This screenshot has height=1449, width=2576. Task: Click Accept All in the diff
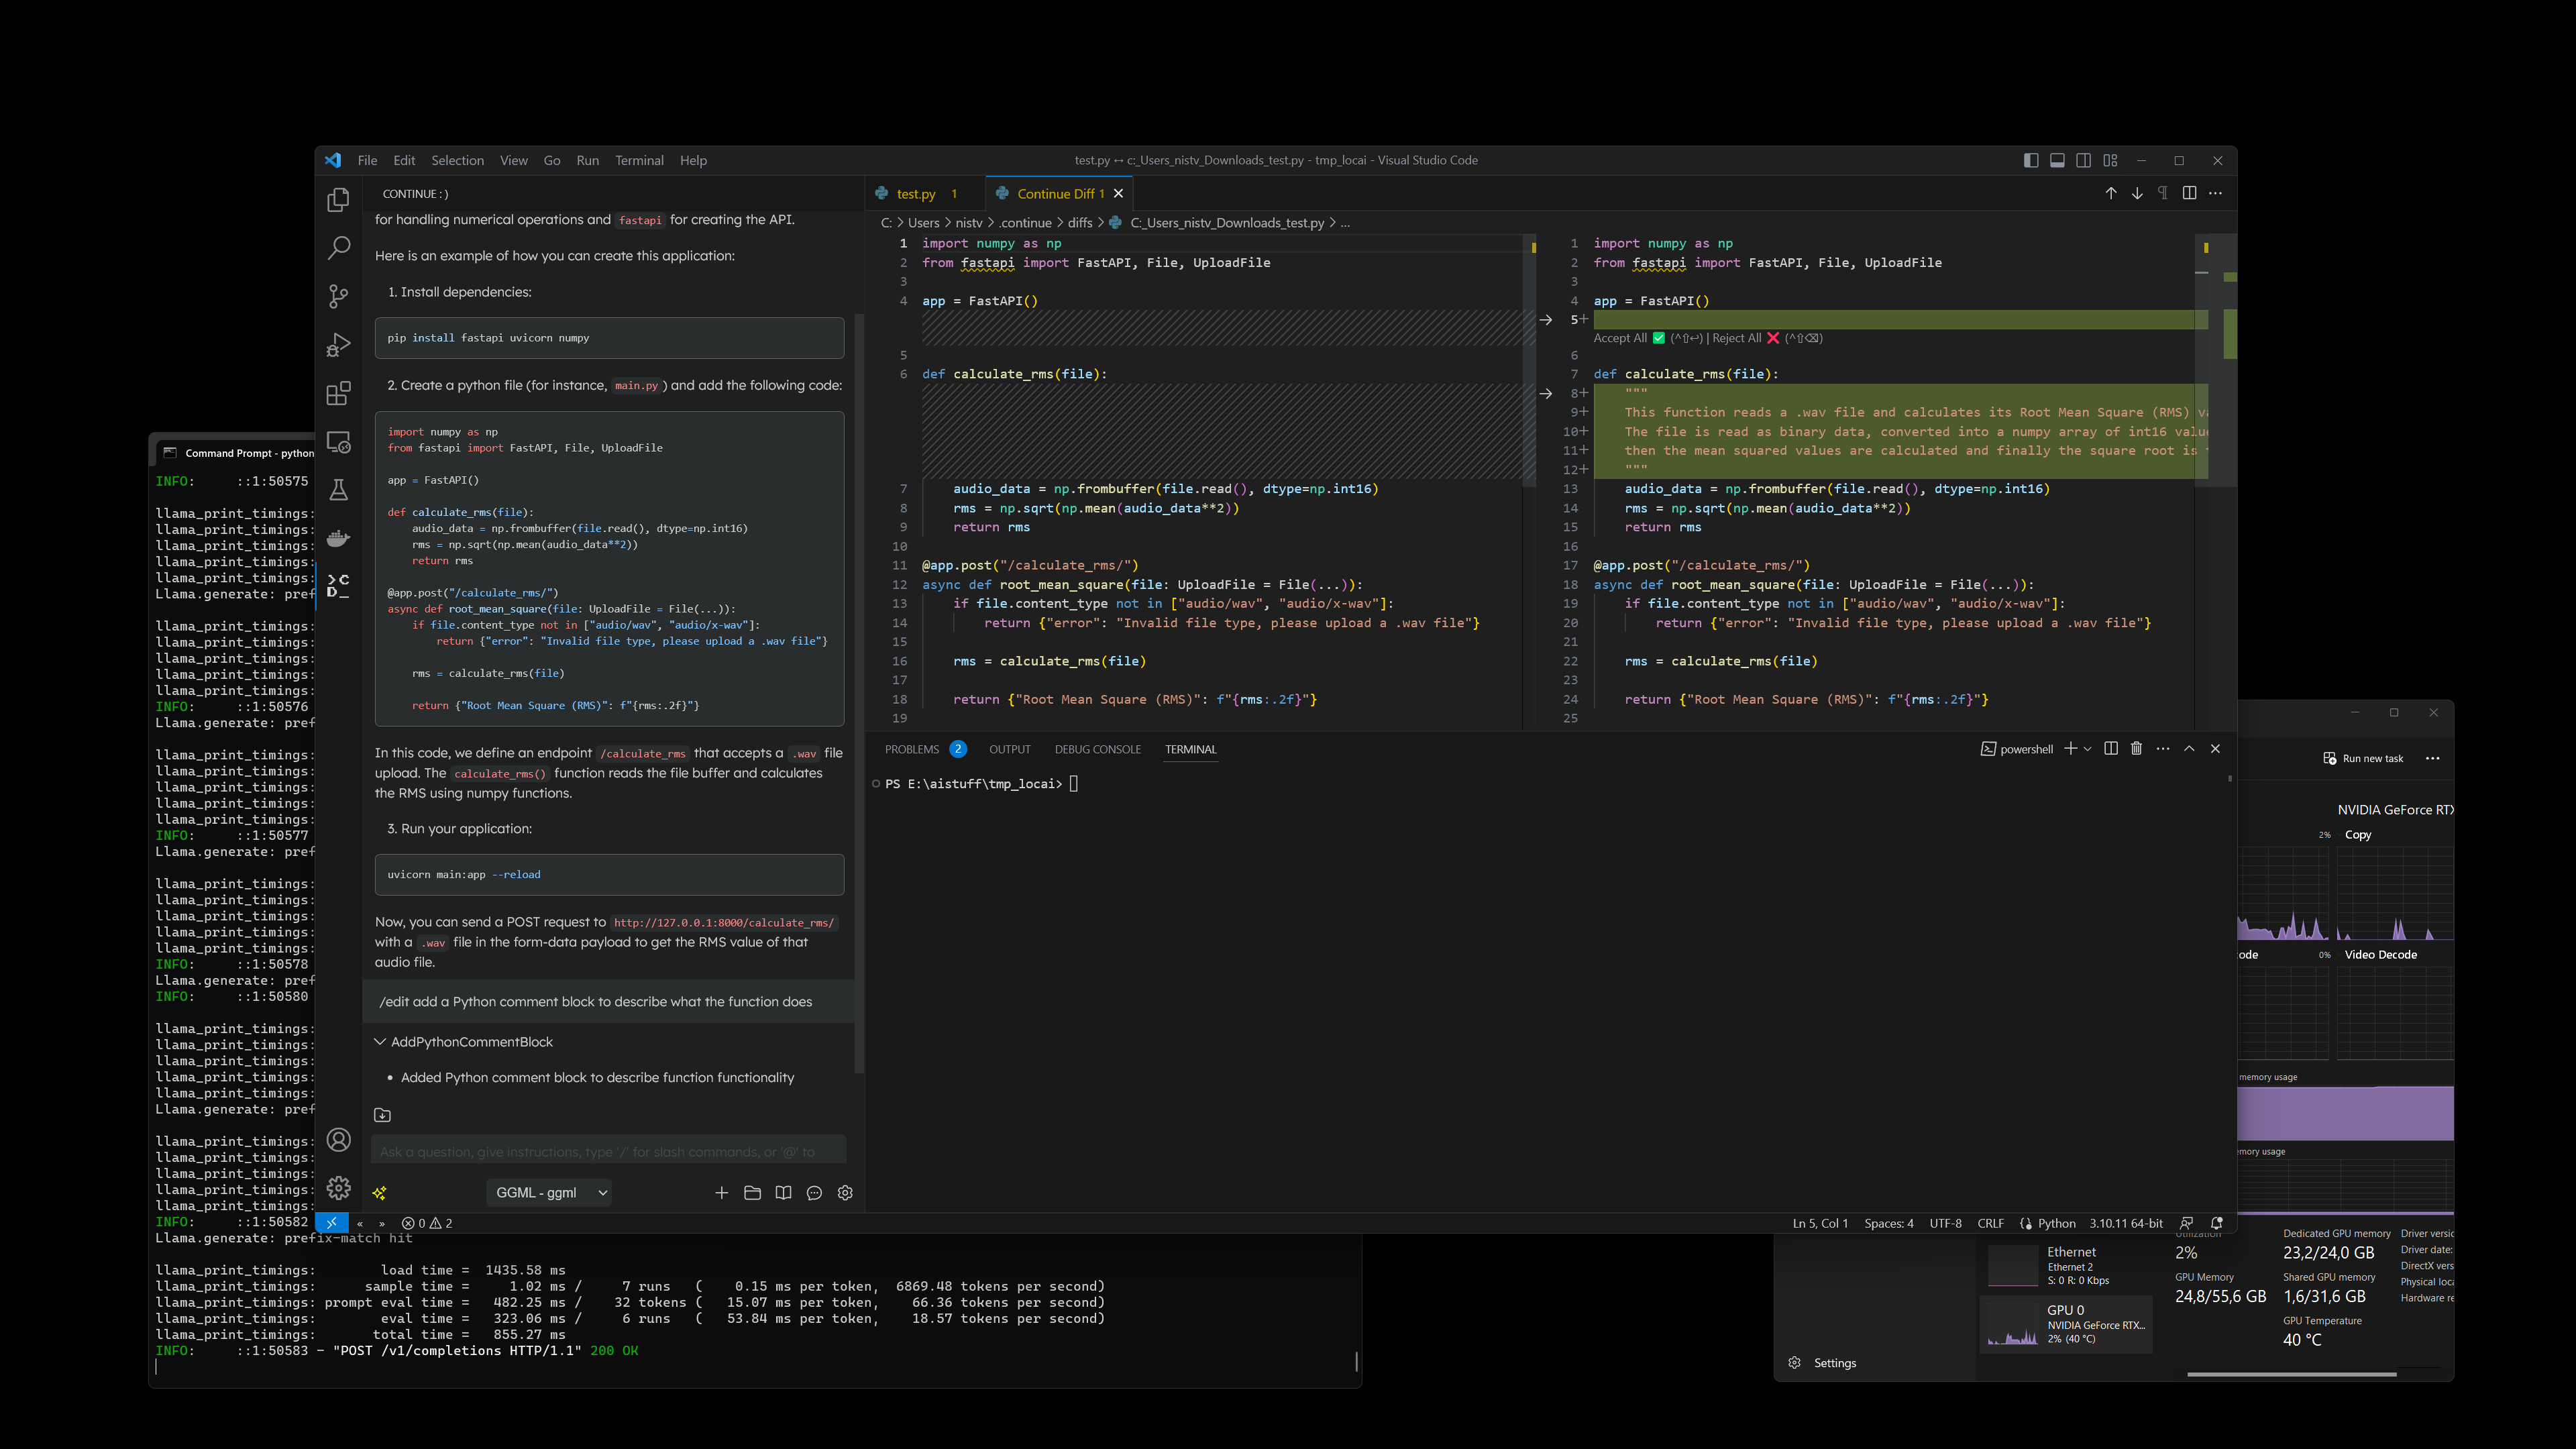pos(1620,338)
